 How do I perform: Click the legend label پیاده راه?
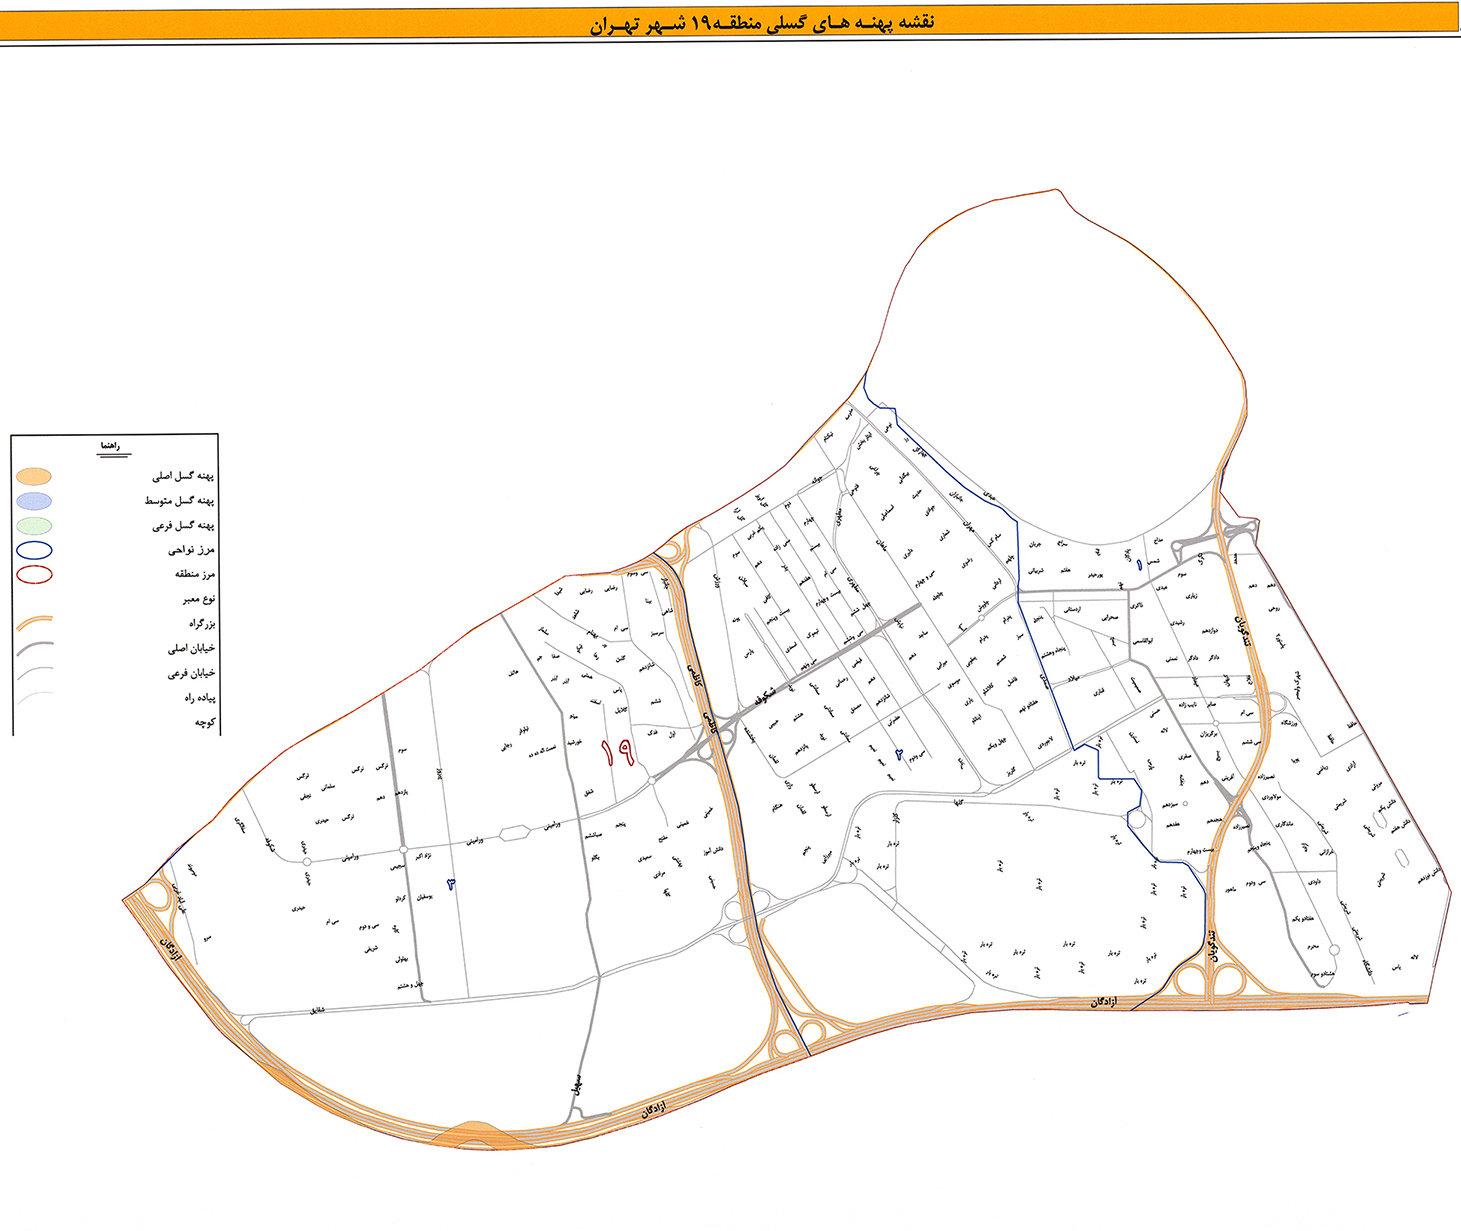click(x=199, y=697)
